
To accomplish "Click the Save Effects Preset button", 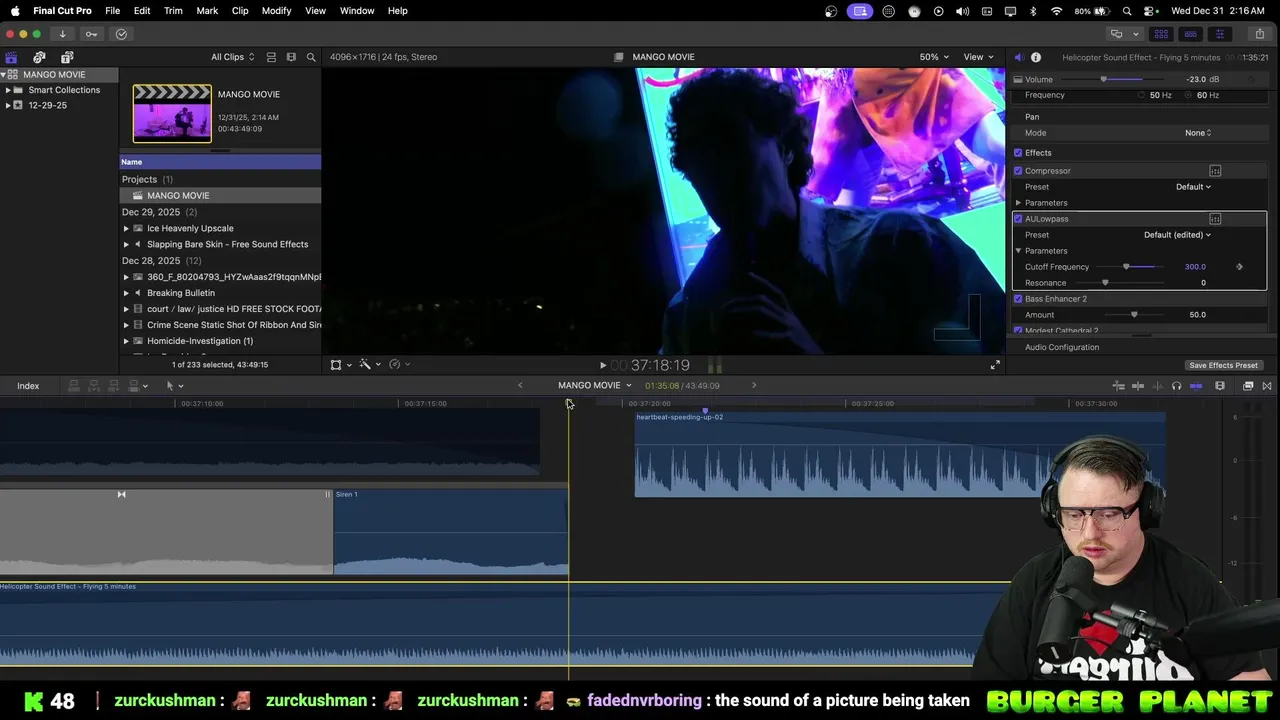I will [x=1223, y=365].
